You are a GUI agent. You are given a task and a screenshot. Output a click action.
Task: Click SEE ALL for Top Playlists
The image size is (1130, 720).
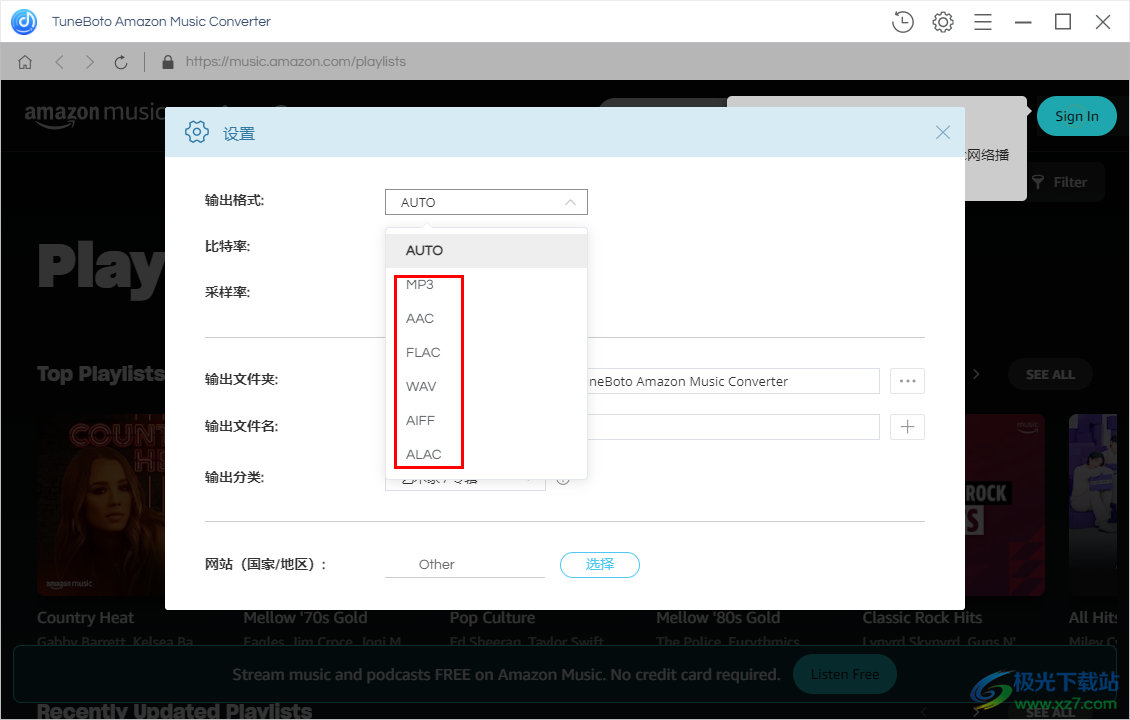click(1050, 375)
